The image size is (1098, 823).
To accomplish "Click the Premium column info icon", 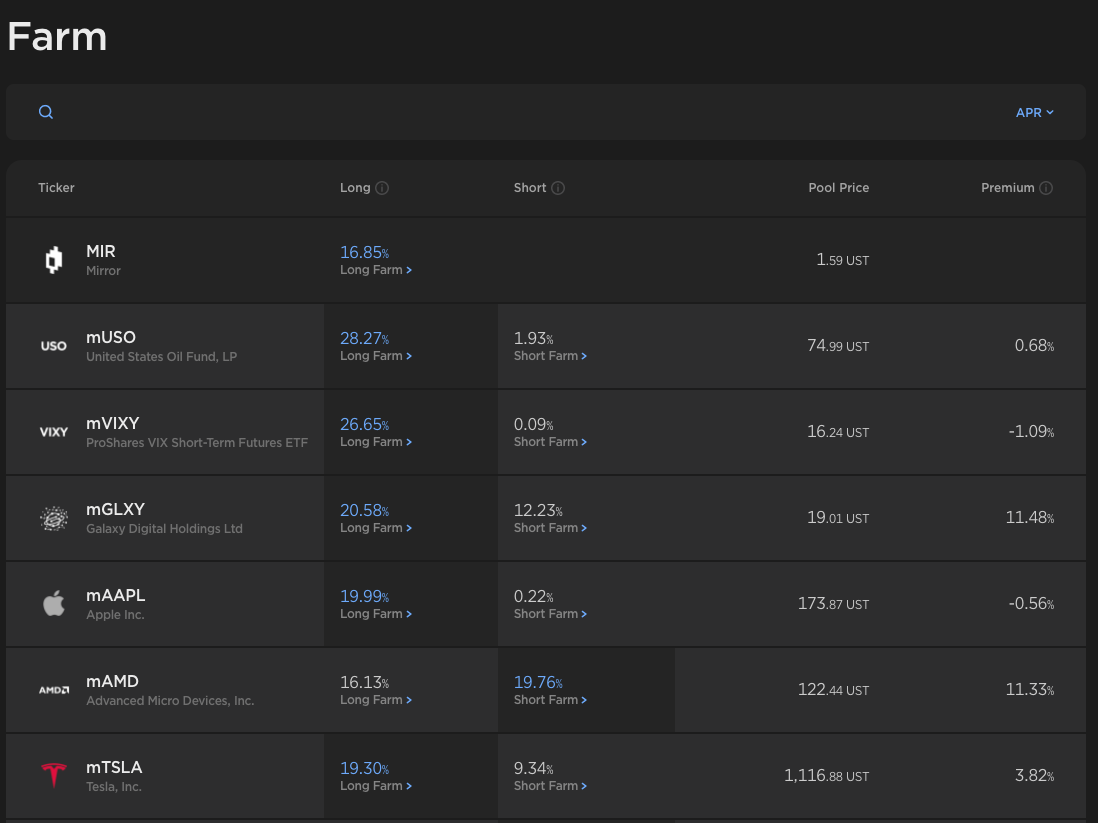I will [x=1045, y=188].
